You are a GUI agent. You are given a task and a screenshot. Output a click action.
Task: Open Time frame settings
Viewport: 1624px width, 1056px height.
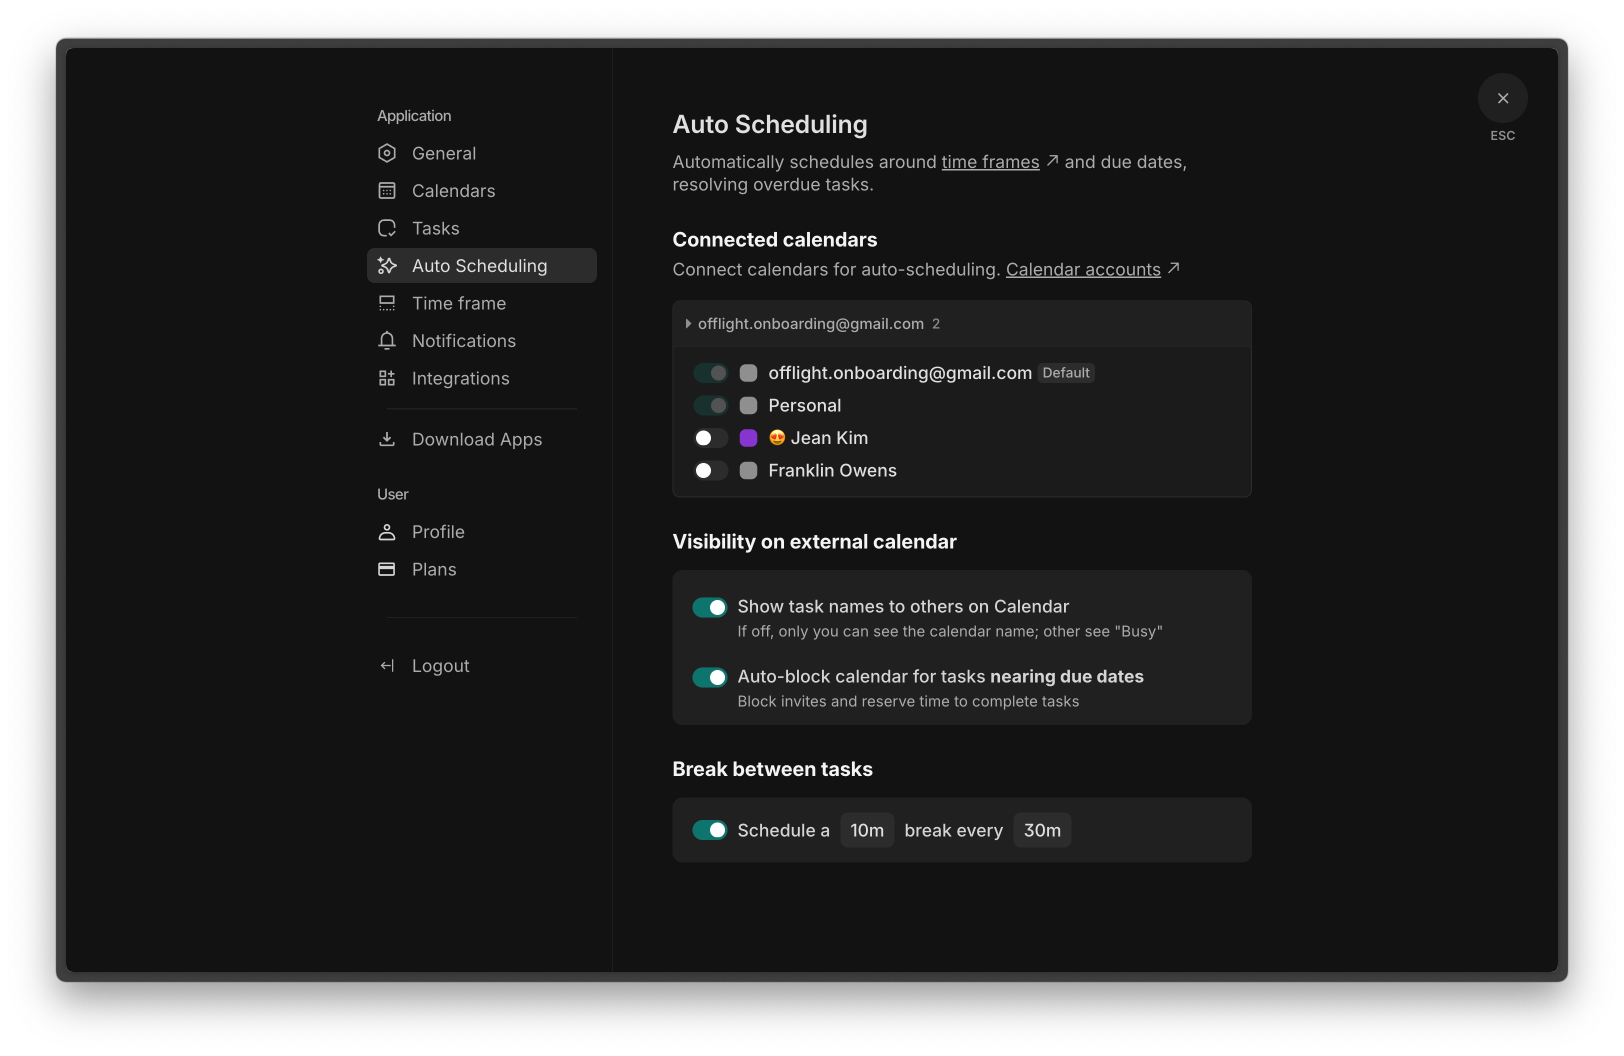[482, 303]
